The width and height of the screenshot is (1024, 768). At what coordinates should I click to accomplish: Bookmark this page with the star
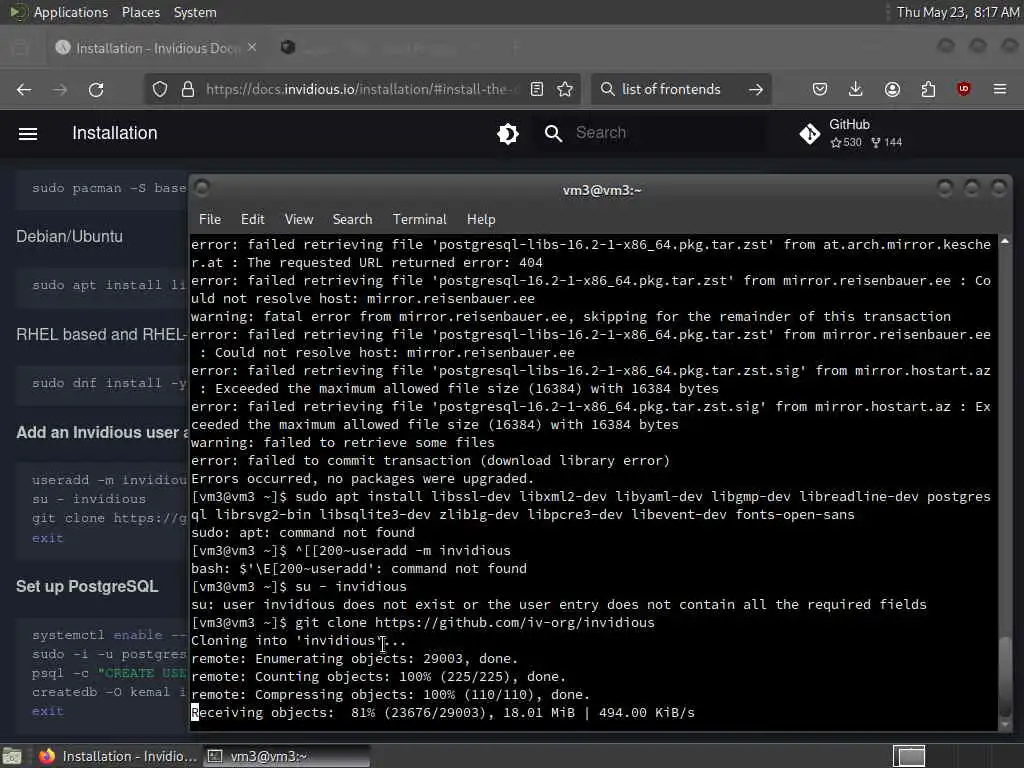(565, 89)
